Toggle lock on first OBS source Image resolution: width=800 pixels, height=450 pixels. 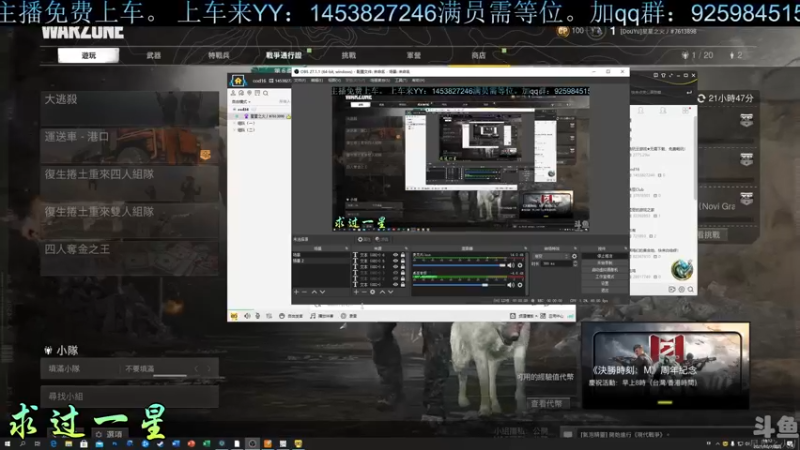pos(403,255)
